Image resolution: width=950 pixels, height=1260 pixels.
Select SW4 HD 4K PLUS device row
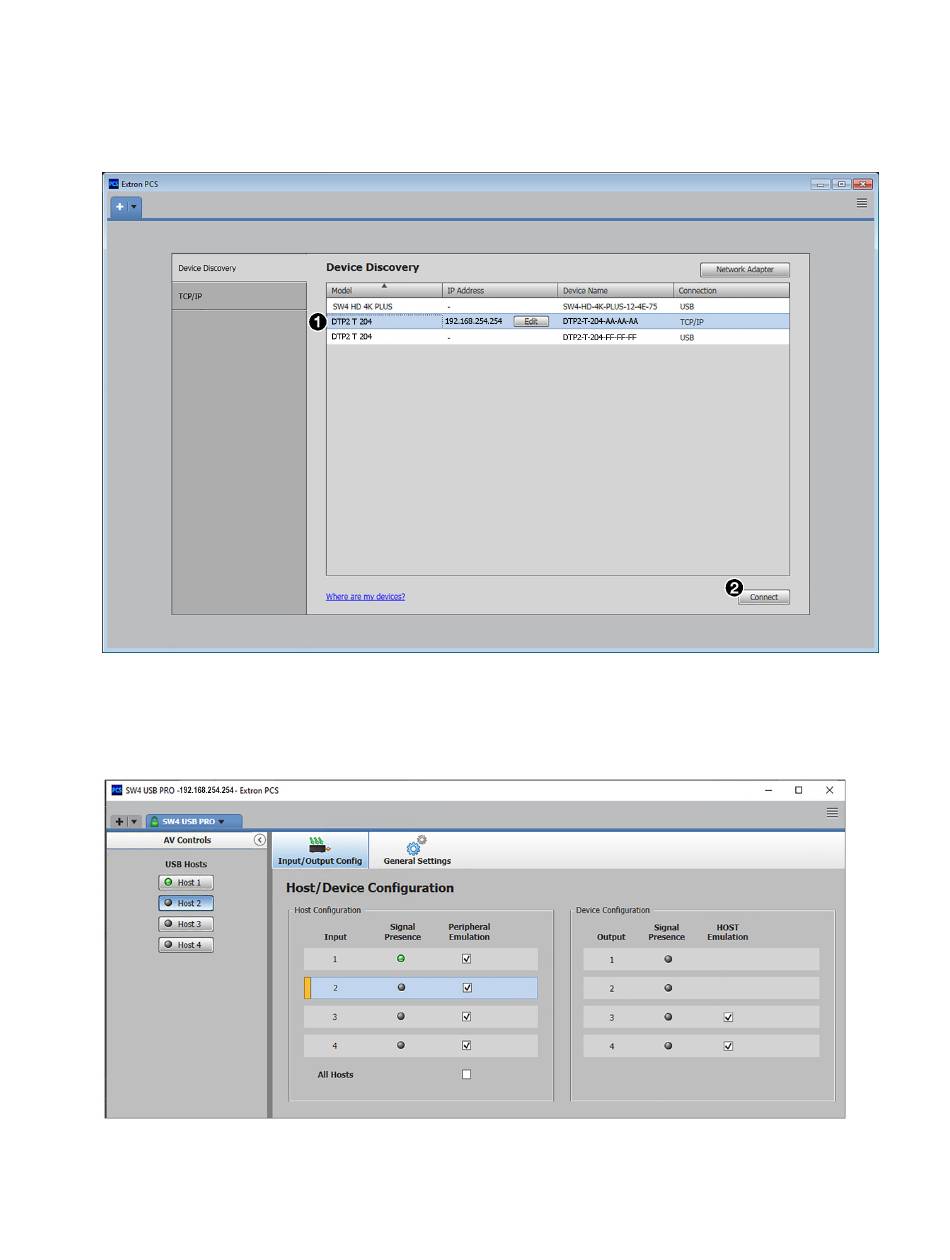558,306
